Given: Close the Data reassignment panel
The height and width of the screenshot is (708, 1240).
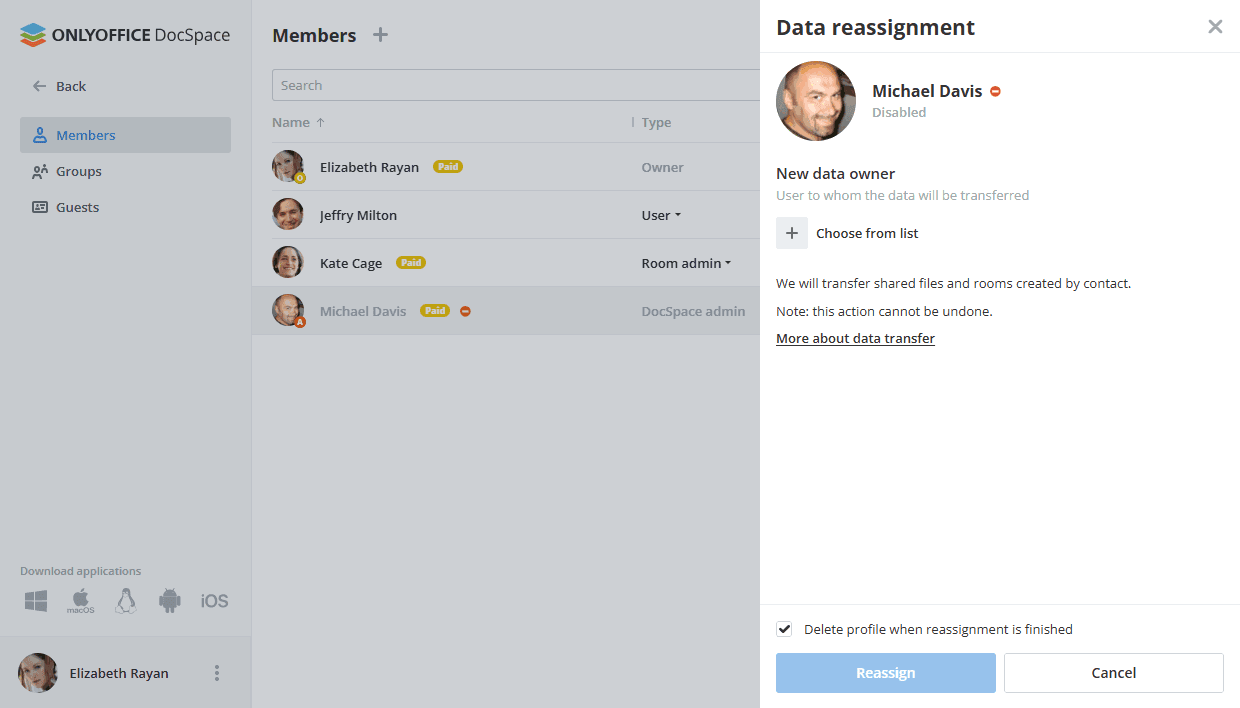Looking at the screenshot, I should [x=1215, y=26].
